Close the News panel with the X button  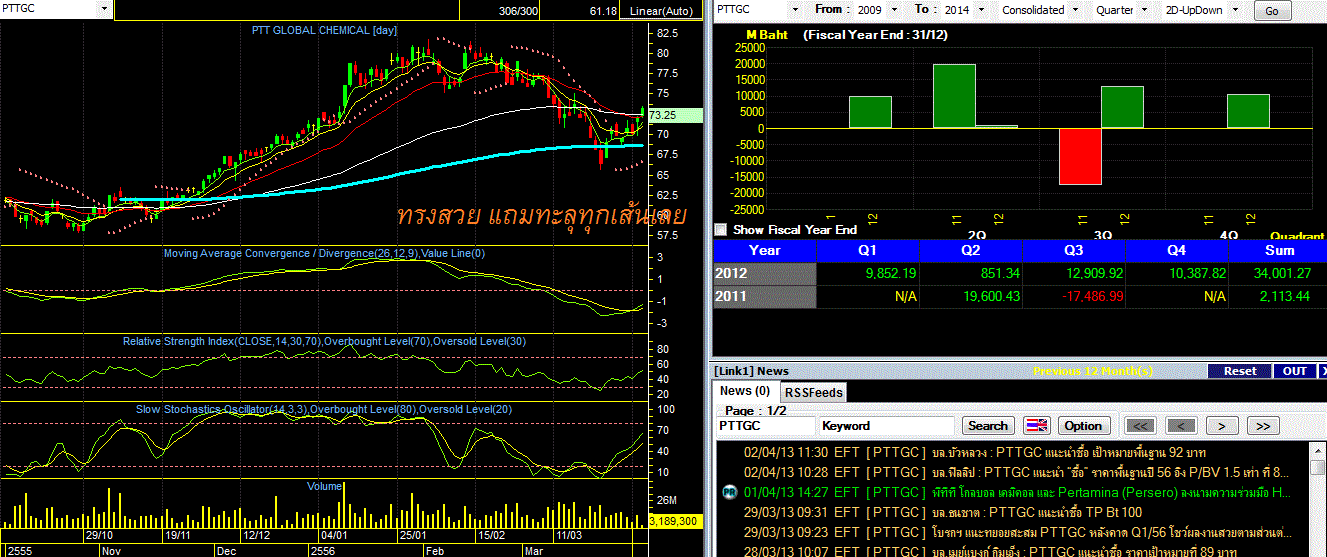(1322, 371)
